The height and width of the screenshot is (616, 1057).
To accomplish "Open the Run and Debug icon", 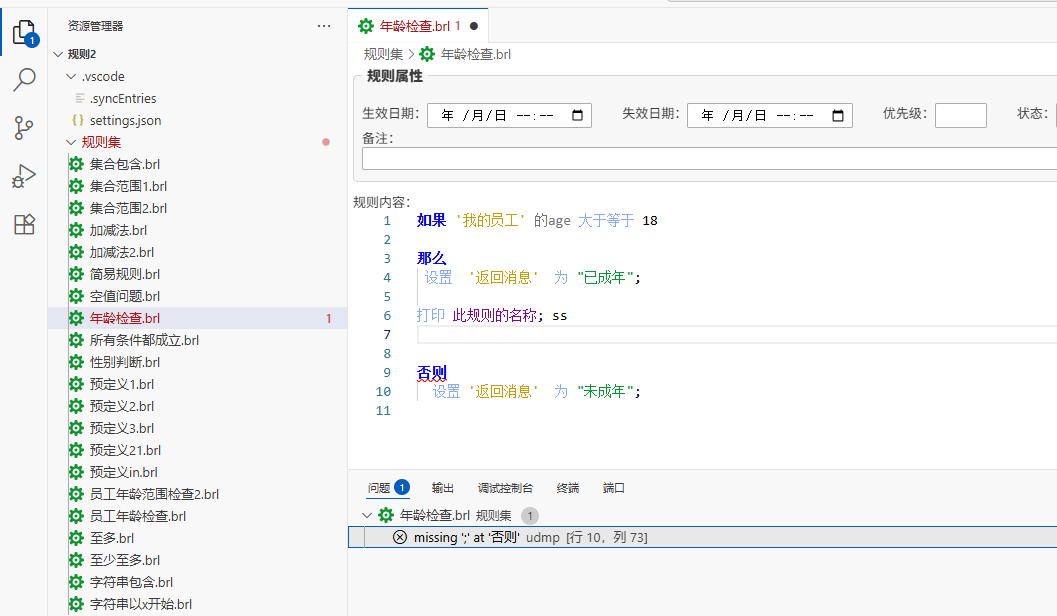I will point(24,176).
